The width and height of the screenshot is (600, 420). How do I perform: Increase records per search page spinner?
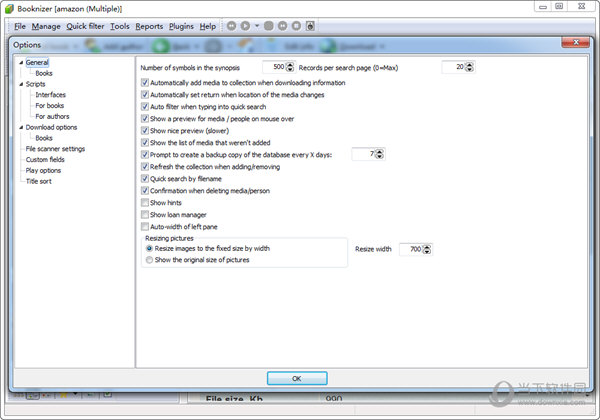470,65
